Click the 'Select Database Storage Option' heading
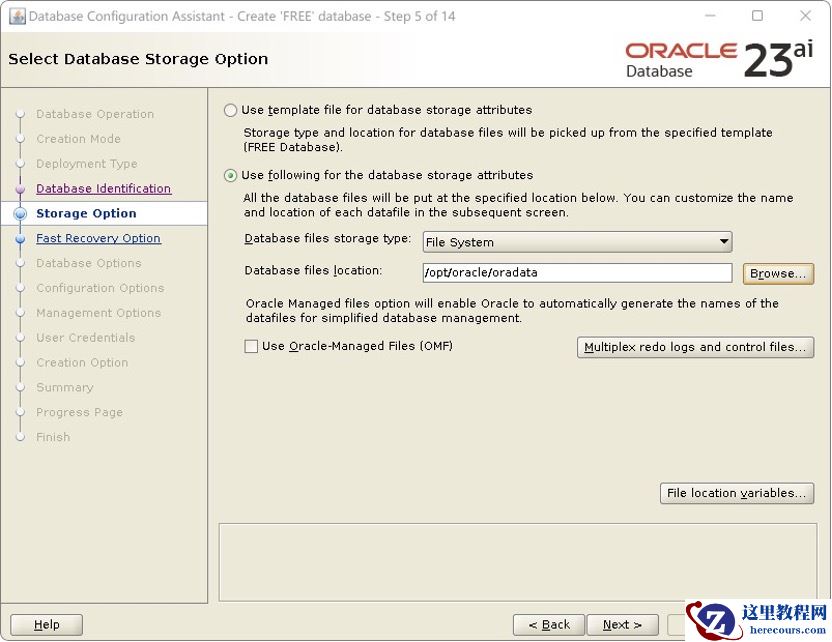 (x=138, y=59)
